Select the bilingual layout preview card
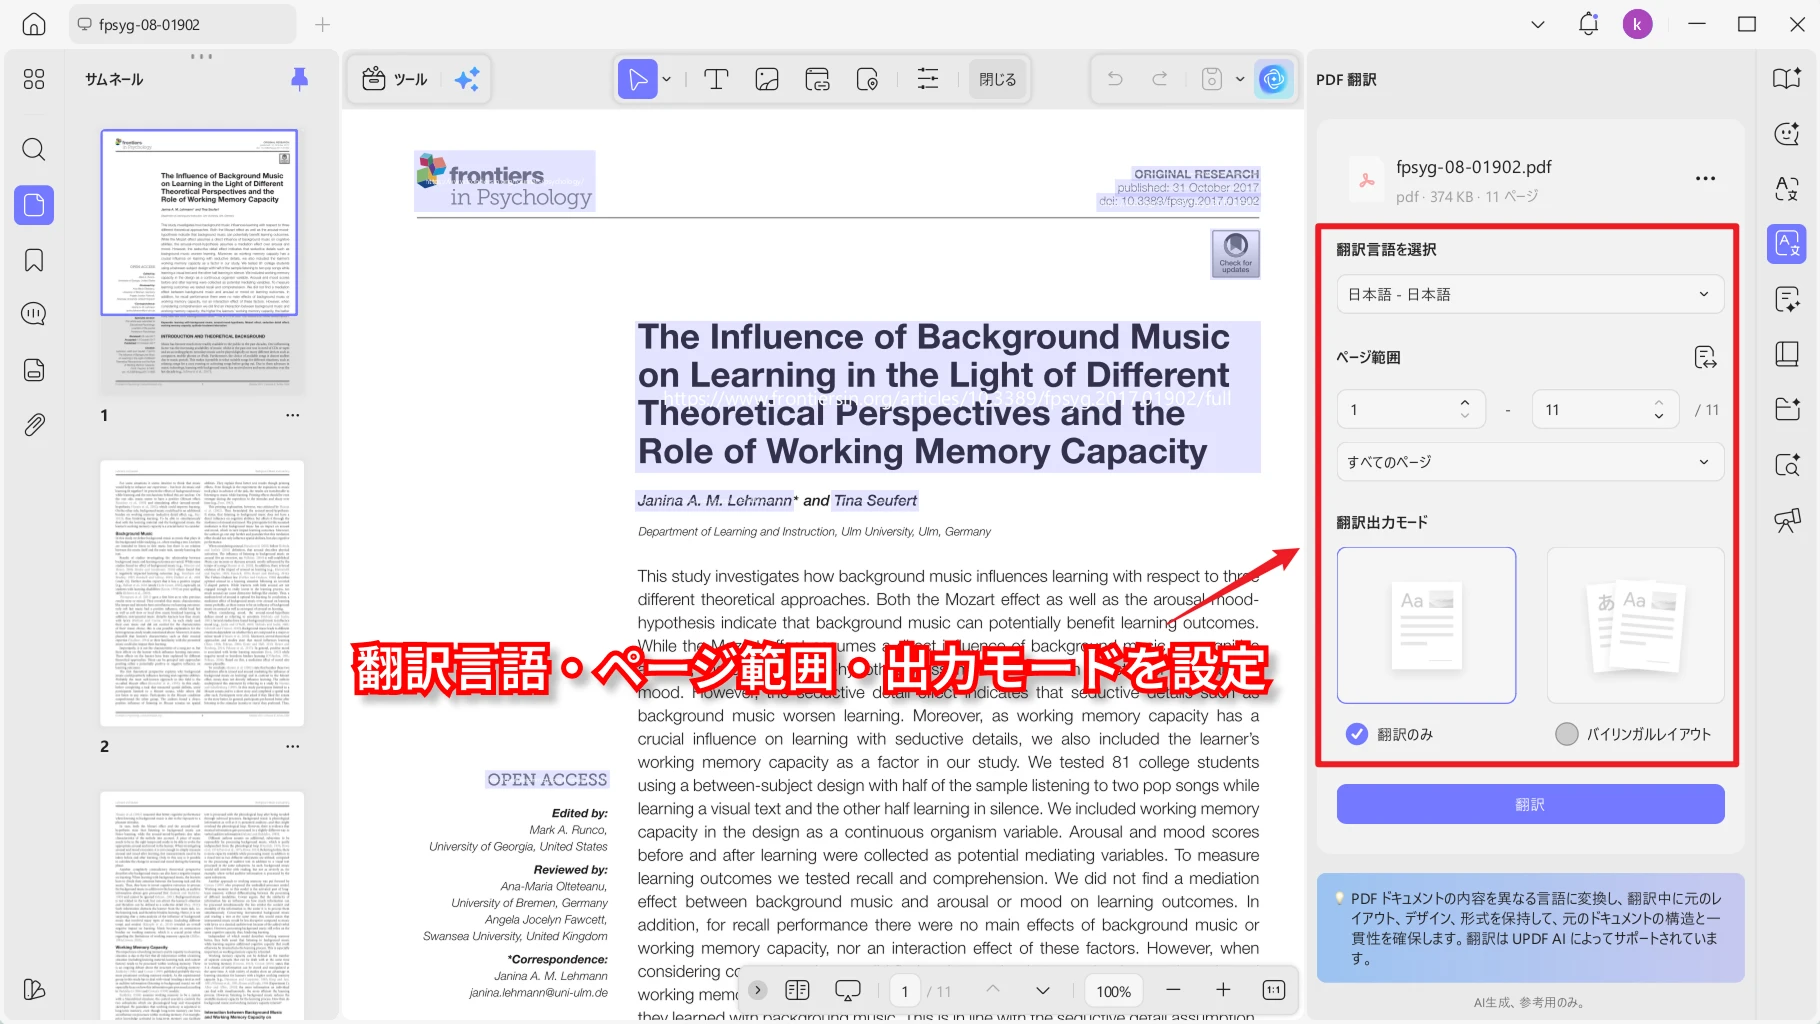 coord(1635,625)
